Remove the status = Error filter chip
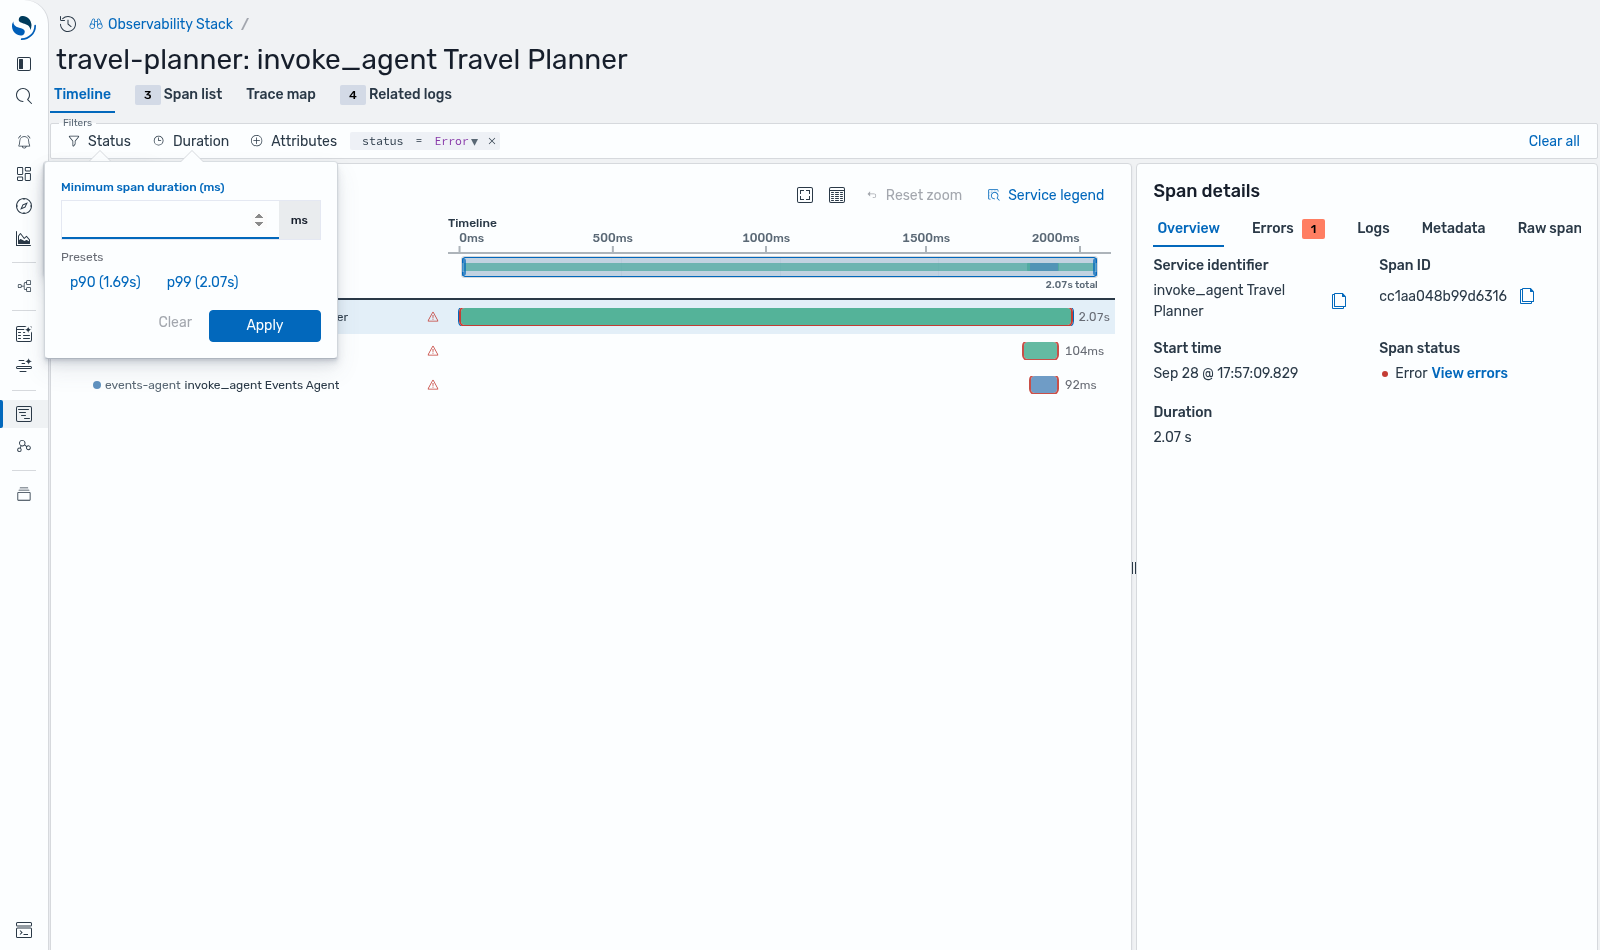The width and height of the screenshot is (1600, 950). (x=492, y=141)
